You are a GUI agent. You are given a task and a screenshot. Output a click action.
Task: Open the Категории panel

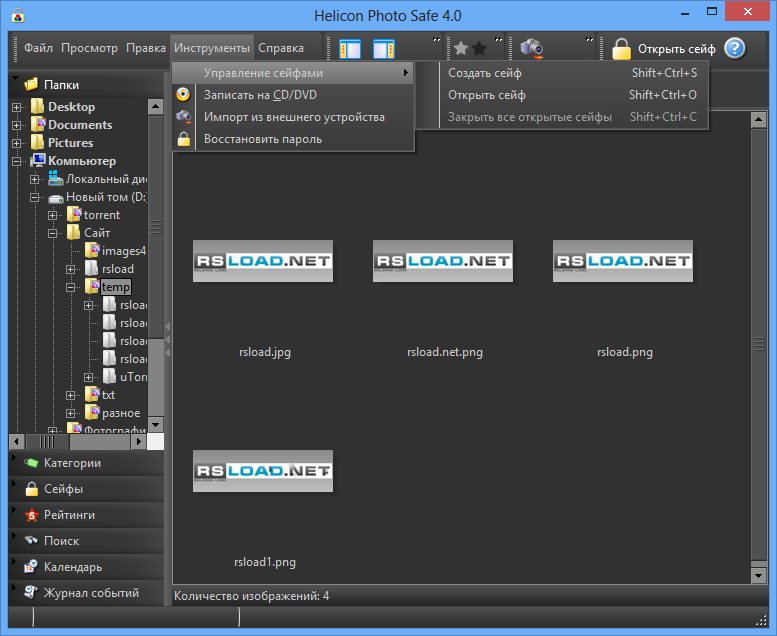[x=86, y=463]
